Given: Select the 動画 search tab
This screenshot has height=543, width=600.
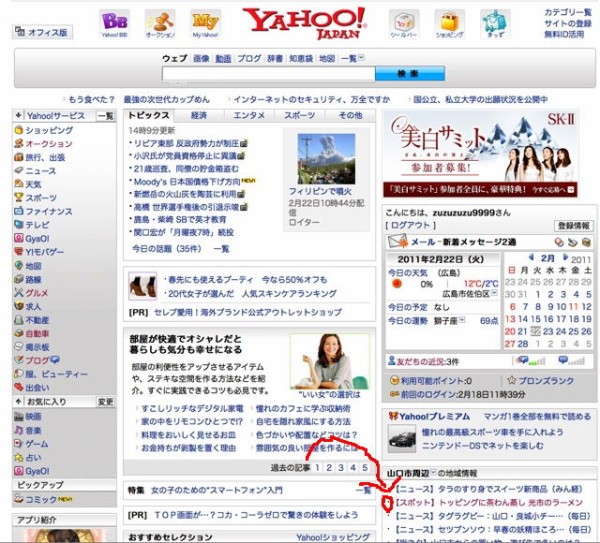Looking at the screenshot, I should (x=223, y=59).
